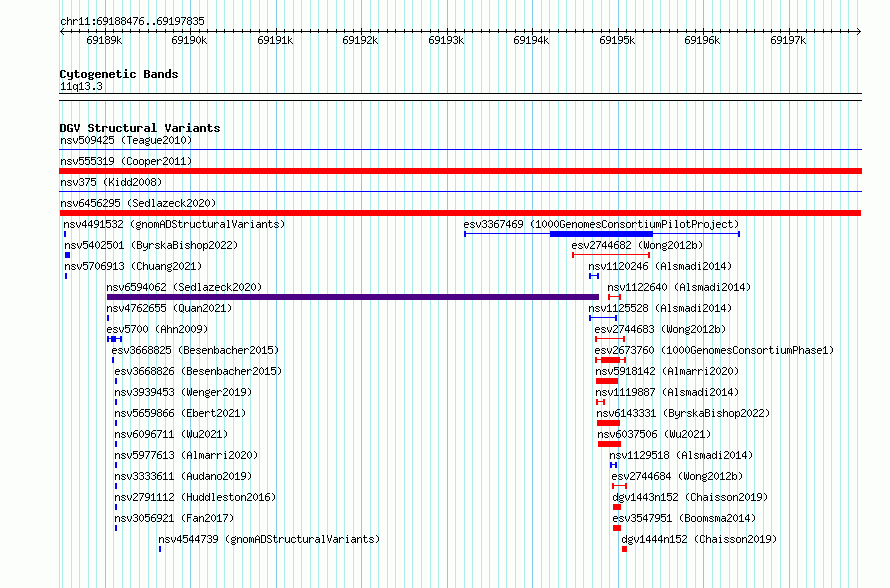Click nsv1120246 (Alsmadi2014) label
Screen dimensions: 890x588
[660, 266]
